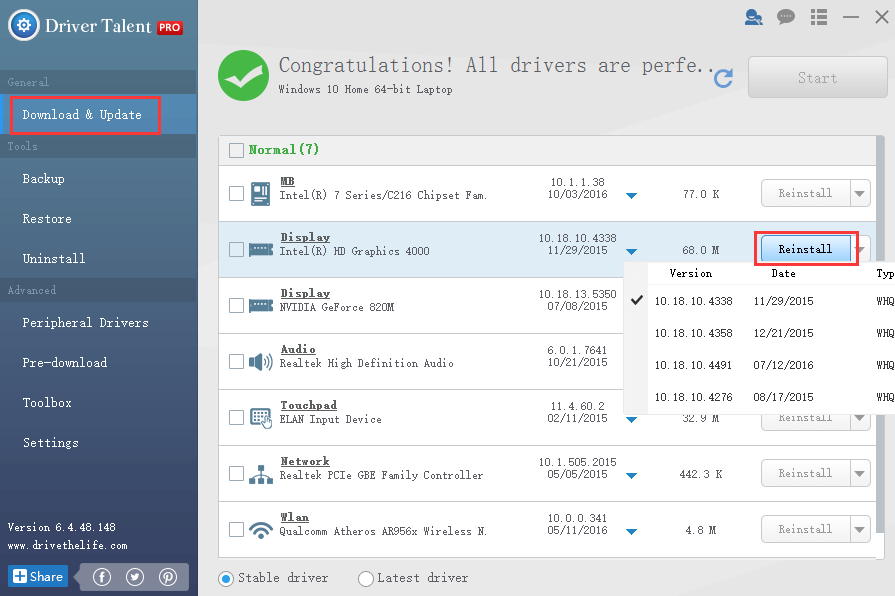
Task: Click the Realtek Audio speaker icon
Action: [262, 361]
